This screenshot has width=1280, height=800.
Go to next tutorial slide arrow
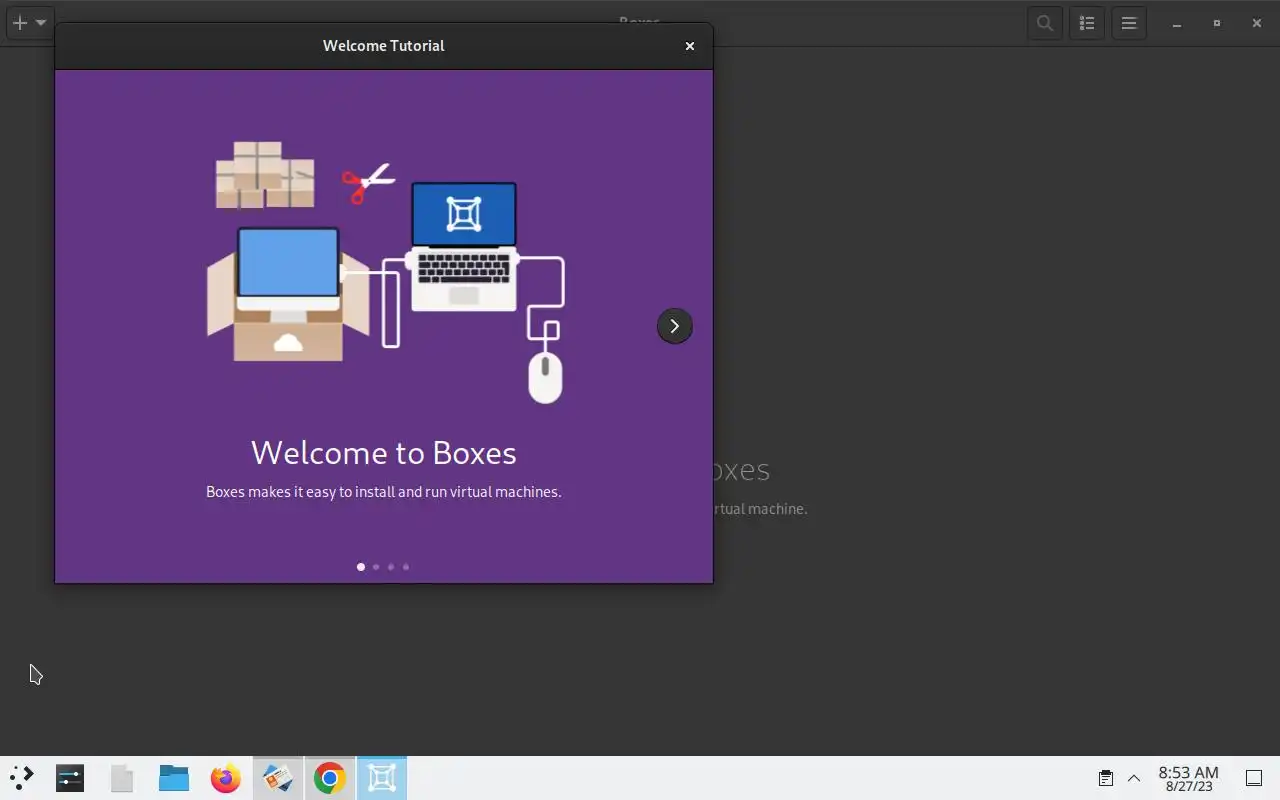(x=674, y=326)
